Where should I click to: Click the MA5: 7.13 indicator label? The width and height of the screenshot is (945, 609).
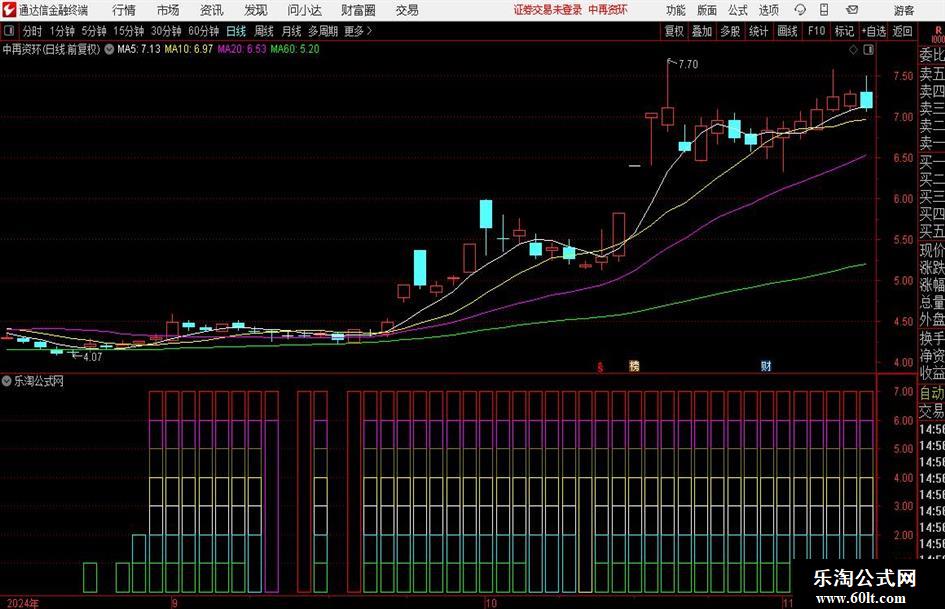coord(139,49)
